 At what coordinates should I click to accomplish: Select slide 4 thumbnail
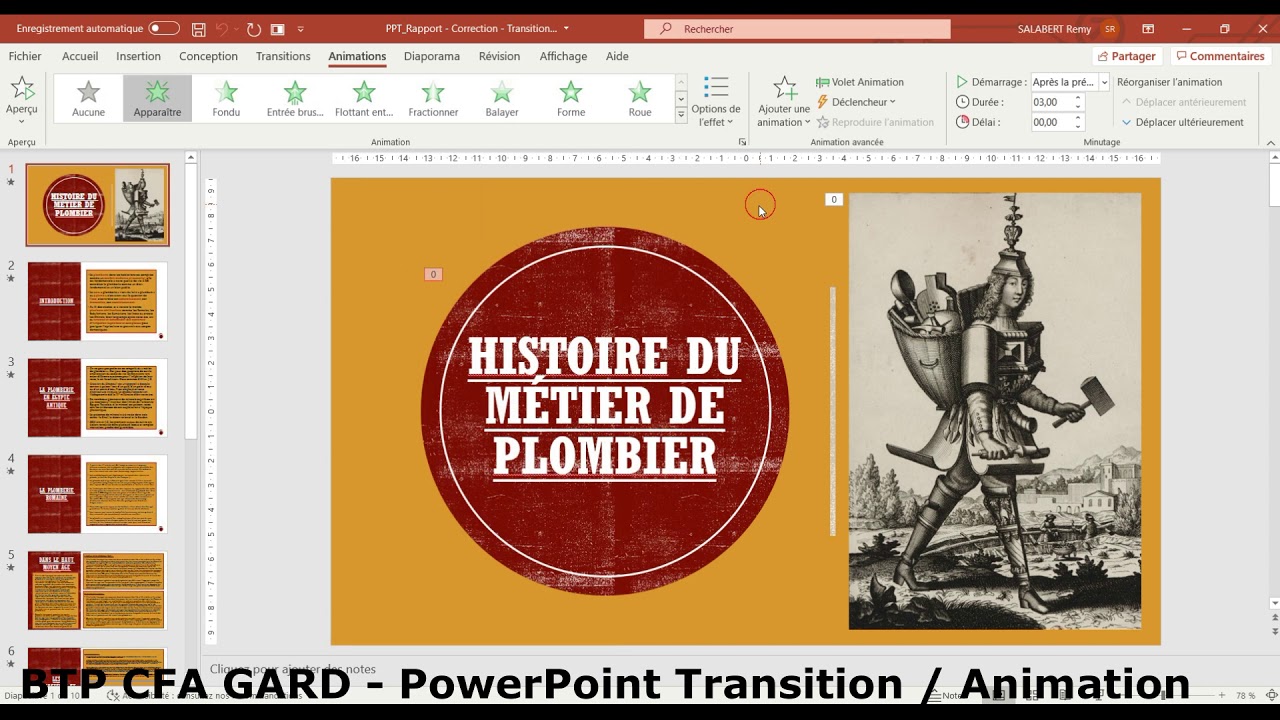pyautogui.click(x=97, y=493)
